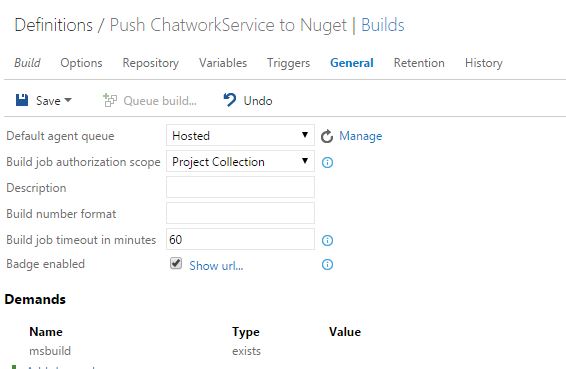The height and width of the screenshot is (369, 566).
Task: Toggle the Badge enabled checkbox
Action: pos(176,264)
